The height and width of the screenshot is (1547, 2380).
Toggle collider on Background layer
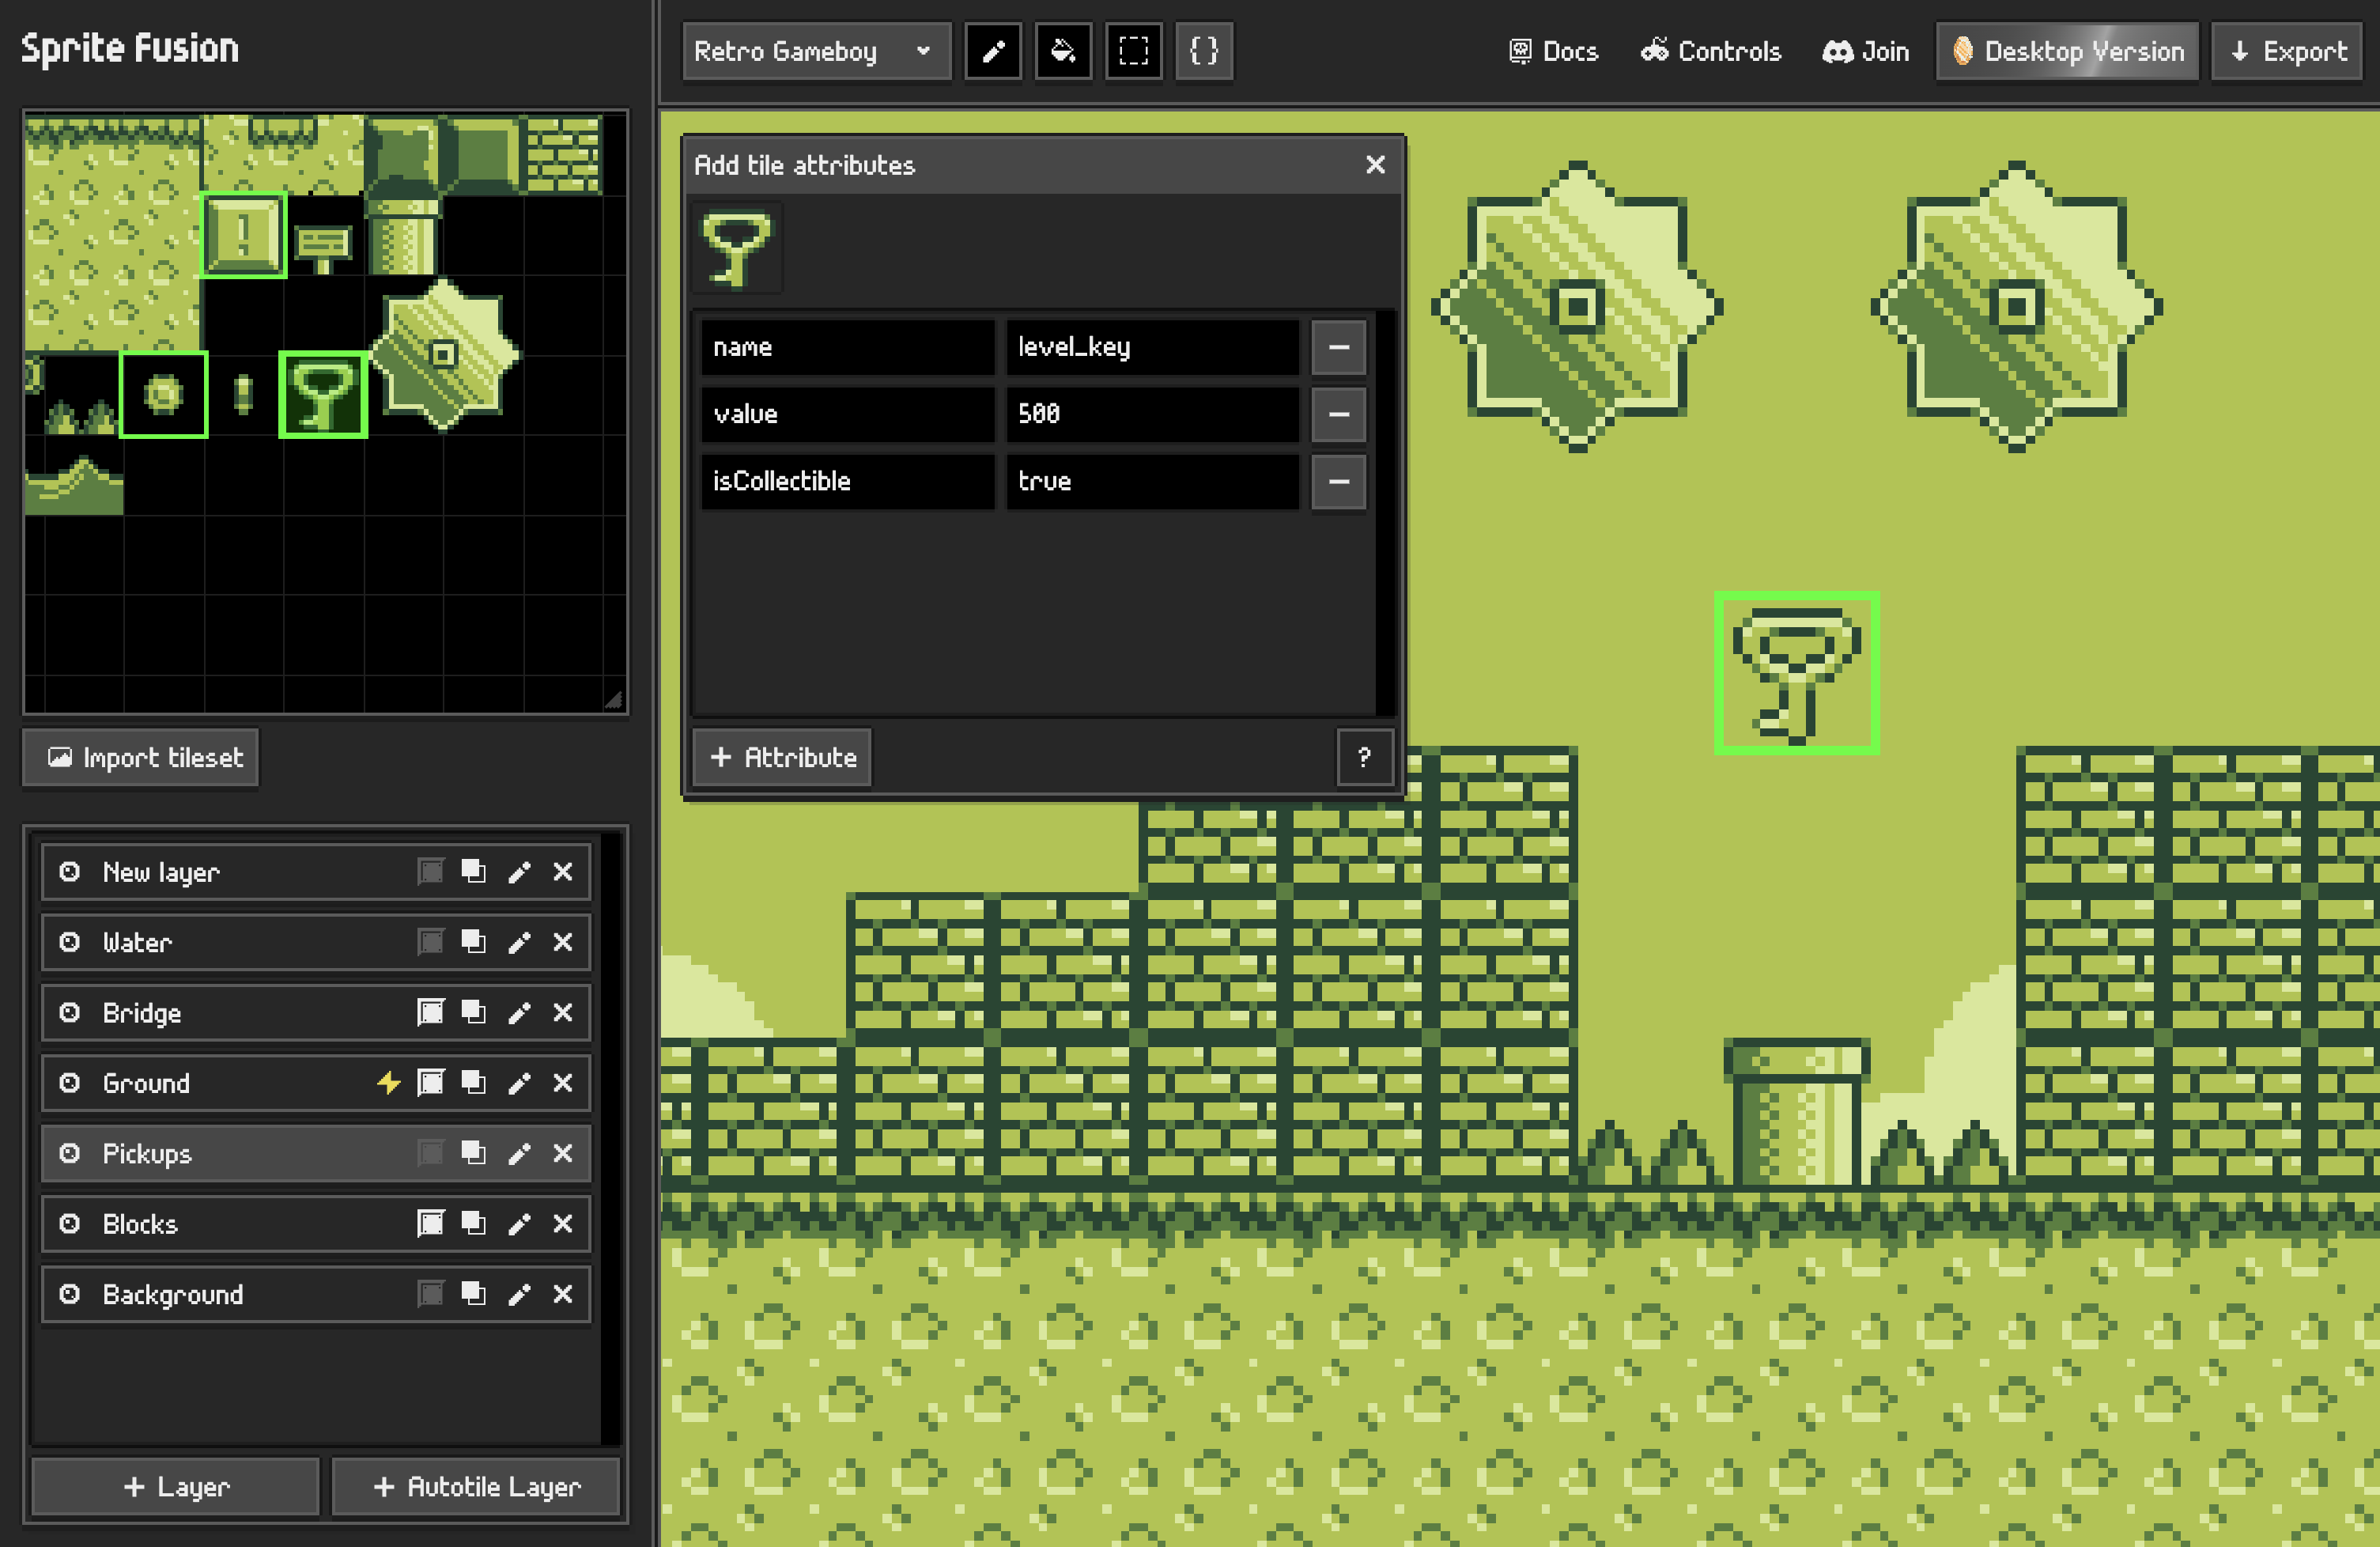430,1294
